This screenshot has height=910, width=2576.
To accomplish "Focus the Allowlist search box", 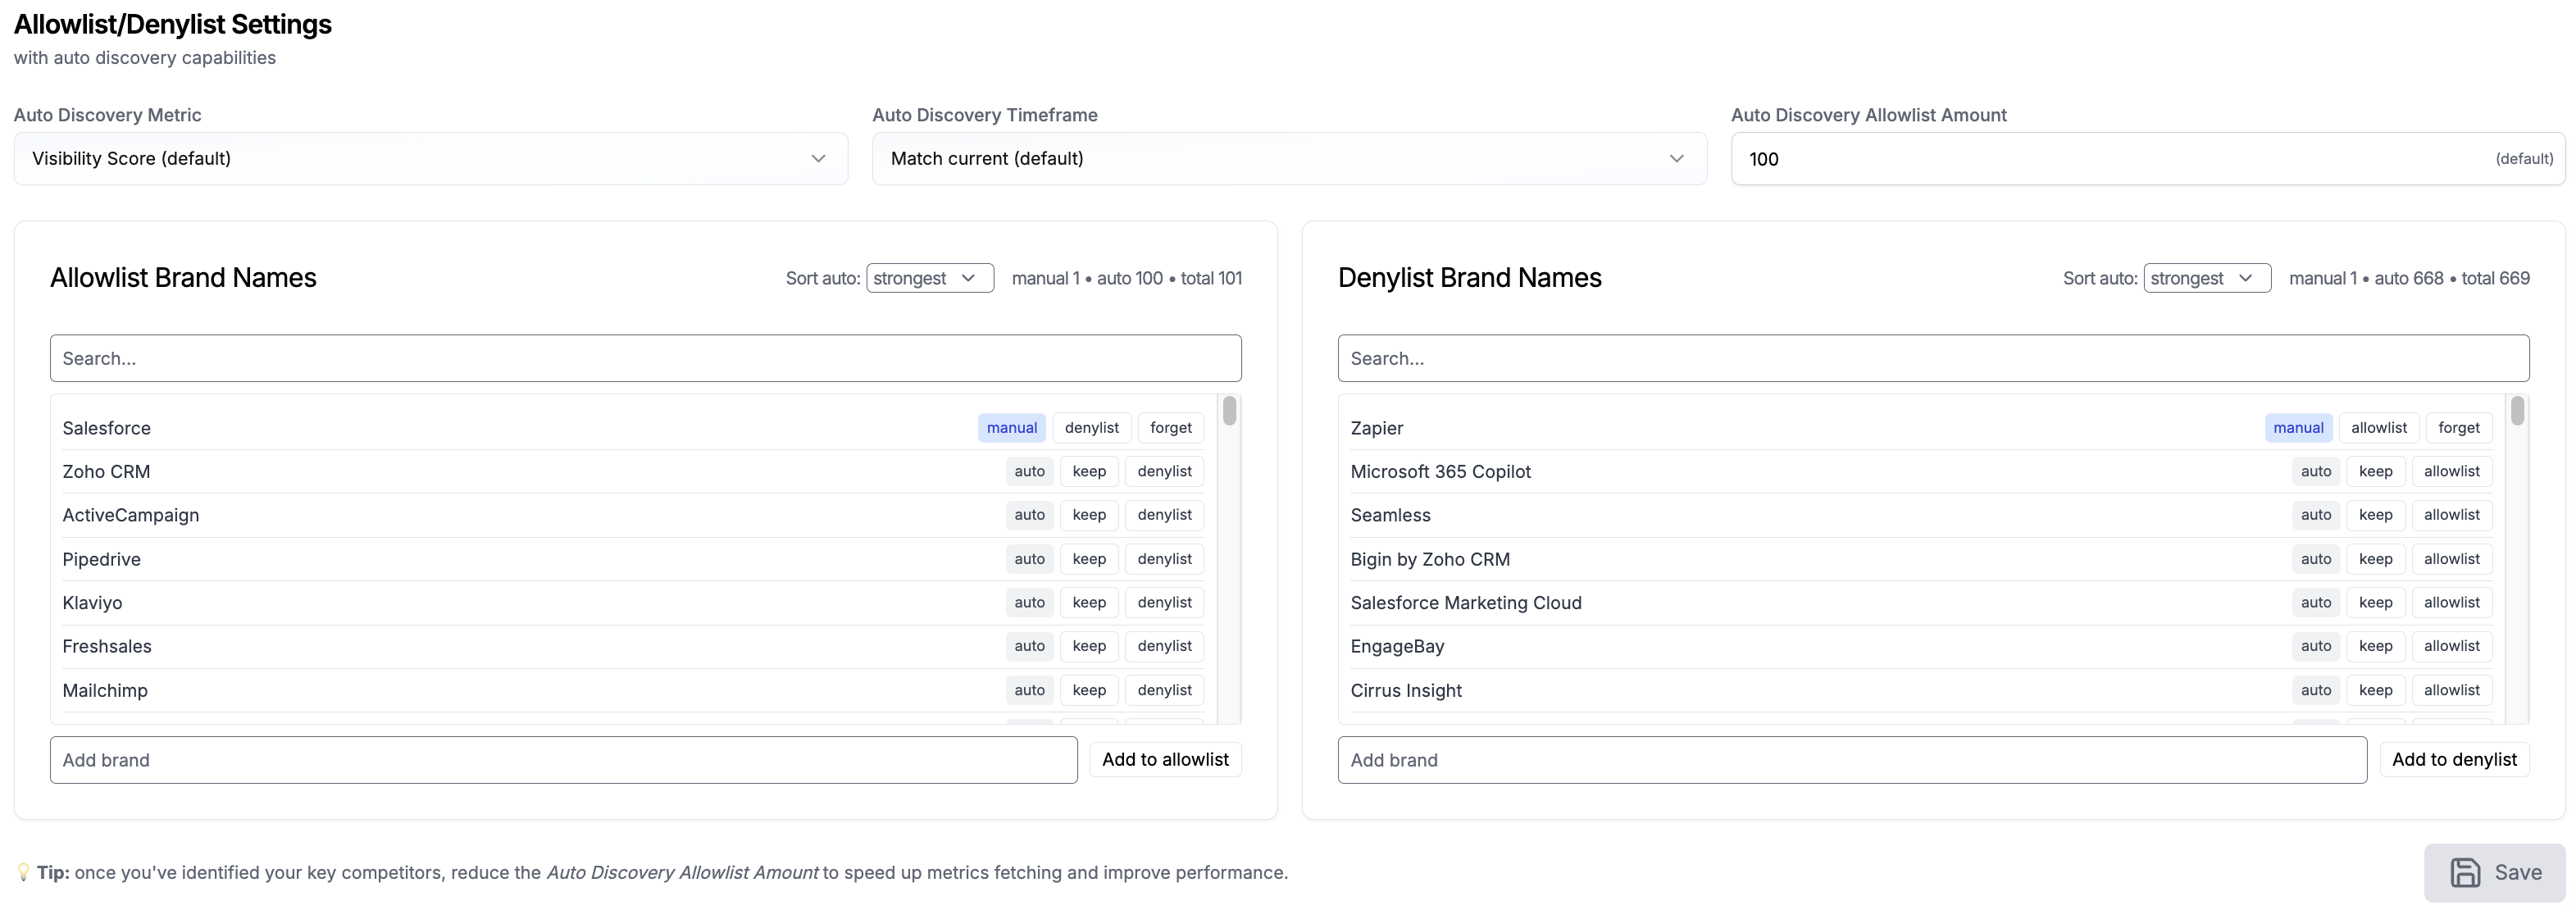I will (x=646, y=358).
